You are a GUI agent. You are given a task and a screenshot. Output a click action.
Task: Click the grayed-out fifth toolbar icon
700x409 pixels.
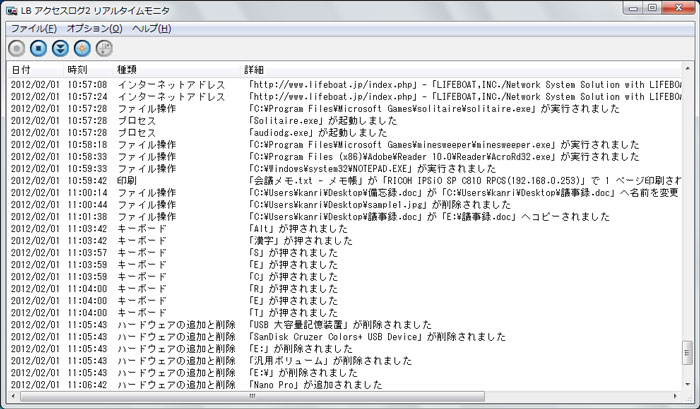pos(104,48)
